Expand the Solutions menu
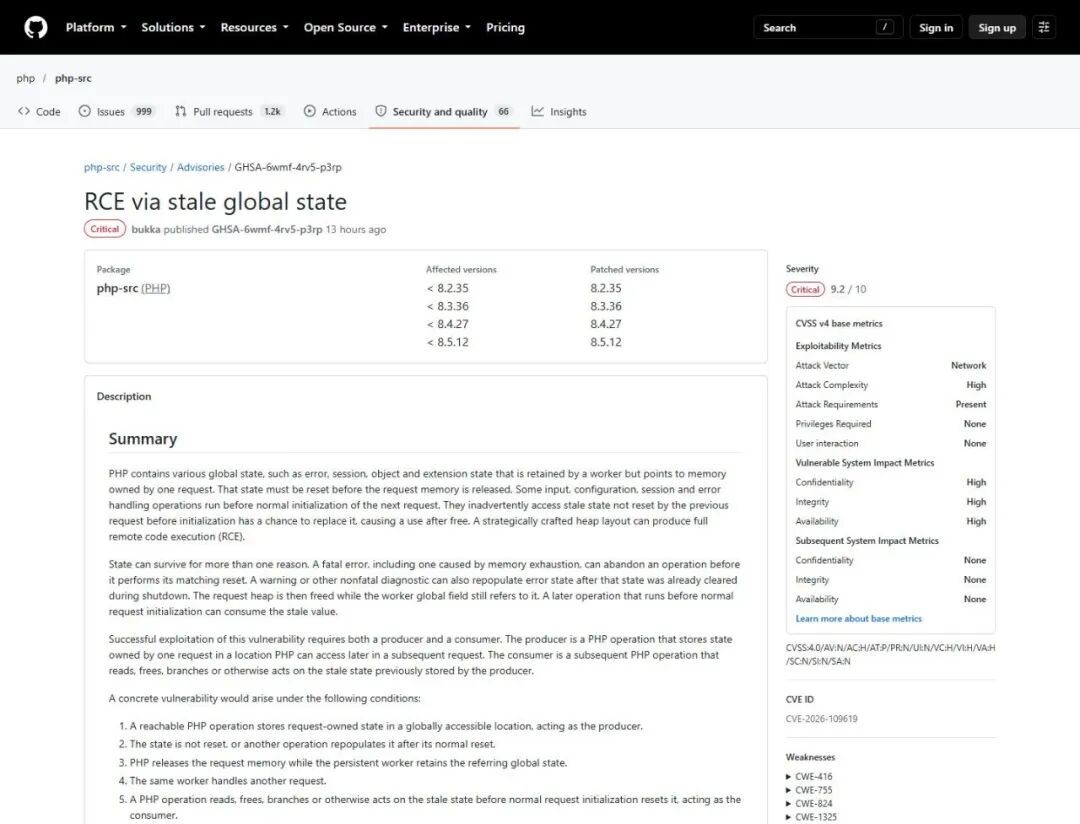Screen dimensions: 1080x824 click(173, 28)
